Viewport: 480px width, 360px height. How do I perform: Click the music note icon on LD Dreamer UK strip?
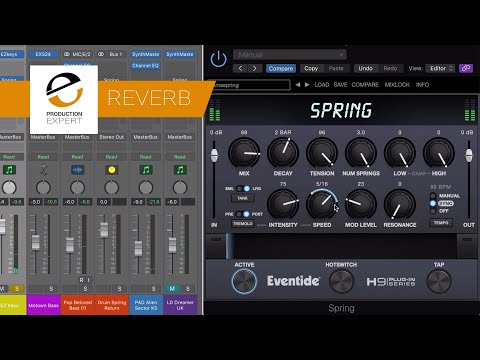(180, 170)
